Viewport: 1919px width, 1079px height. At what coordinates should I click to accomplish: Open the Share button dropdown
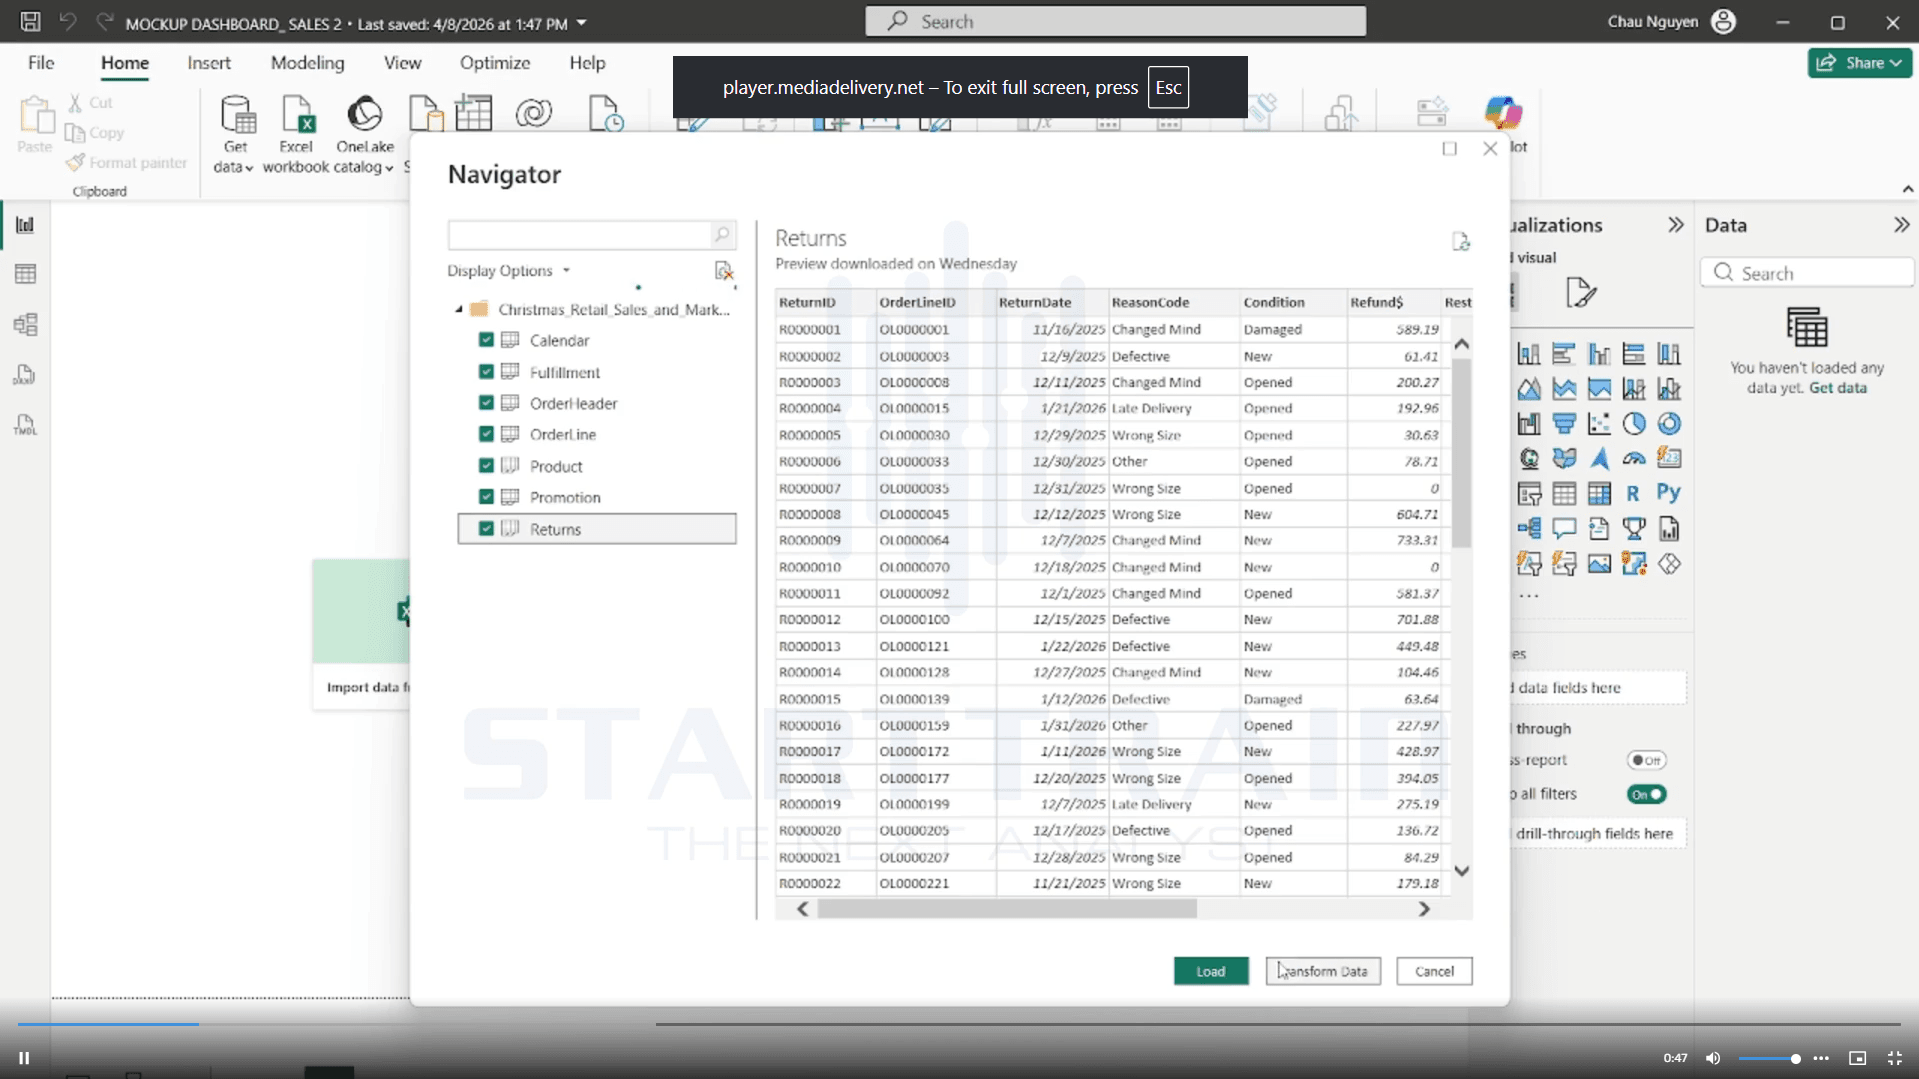[1860, 62]
